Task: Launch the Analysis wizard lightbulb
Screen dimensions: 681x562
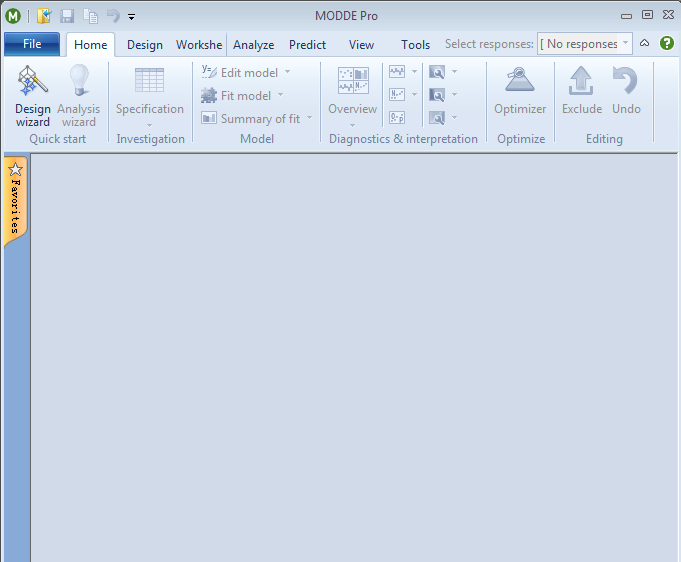Action: point(79,96)
